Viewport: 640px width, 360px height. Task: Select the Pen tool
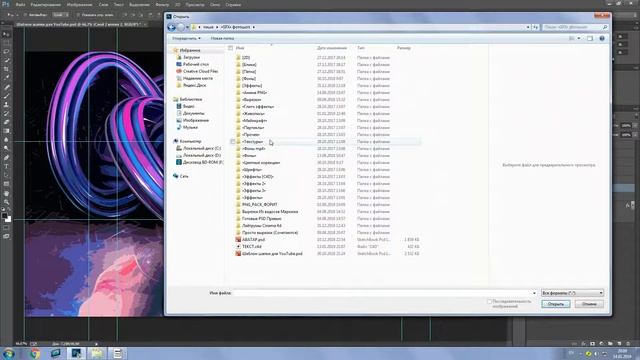(x=7, y=158)
